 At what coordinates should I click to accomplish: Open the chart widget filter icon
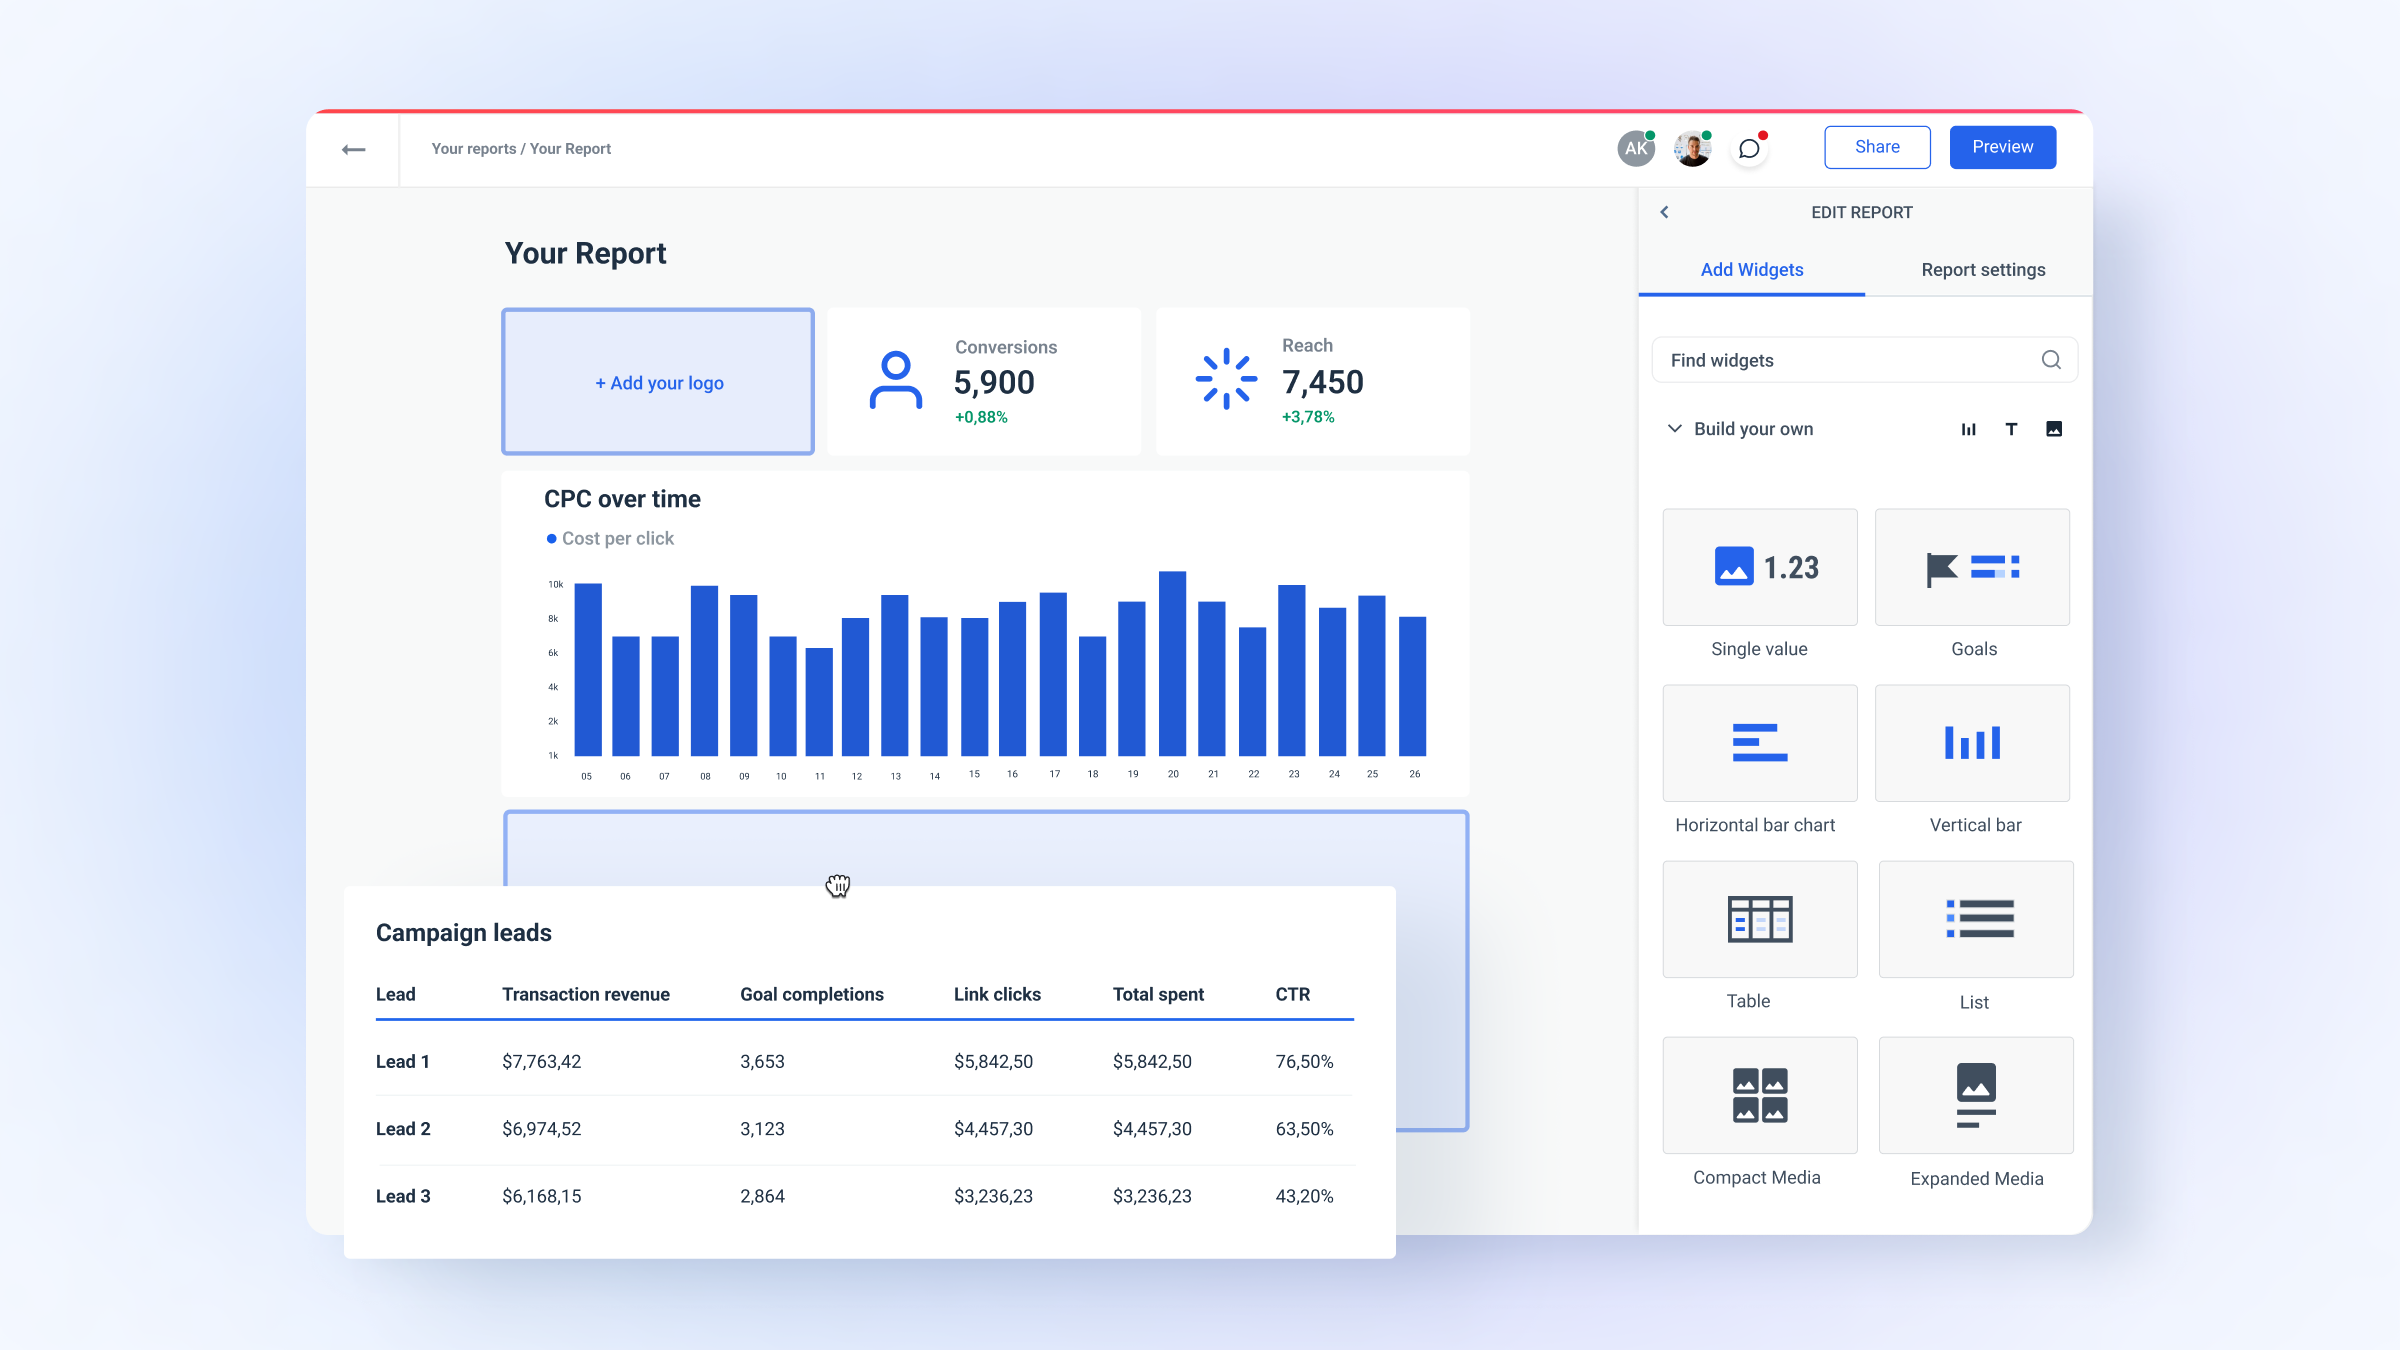click(x=1968, y=428)
